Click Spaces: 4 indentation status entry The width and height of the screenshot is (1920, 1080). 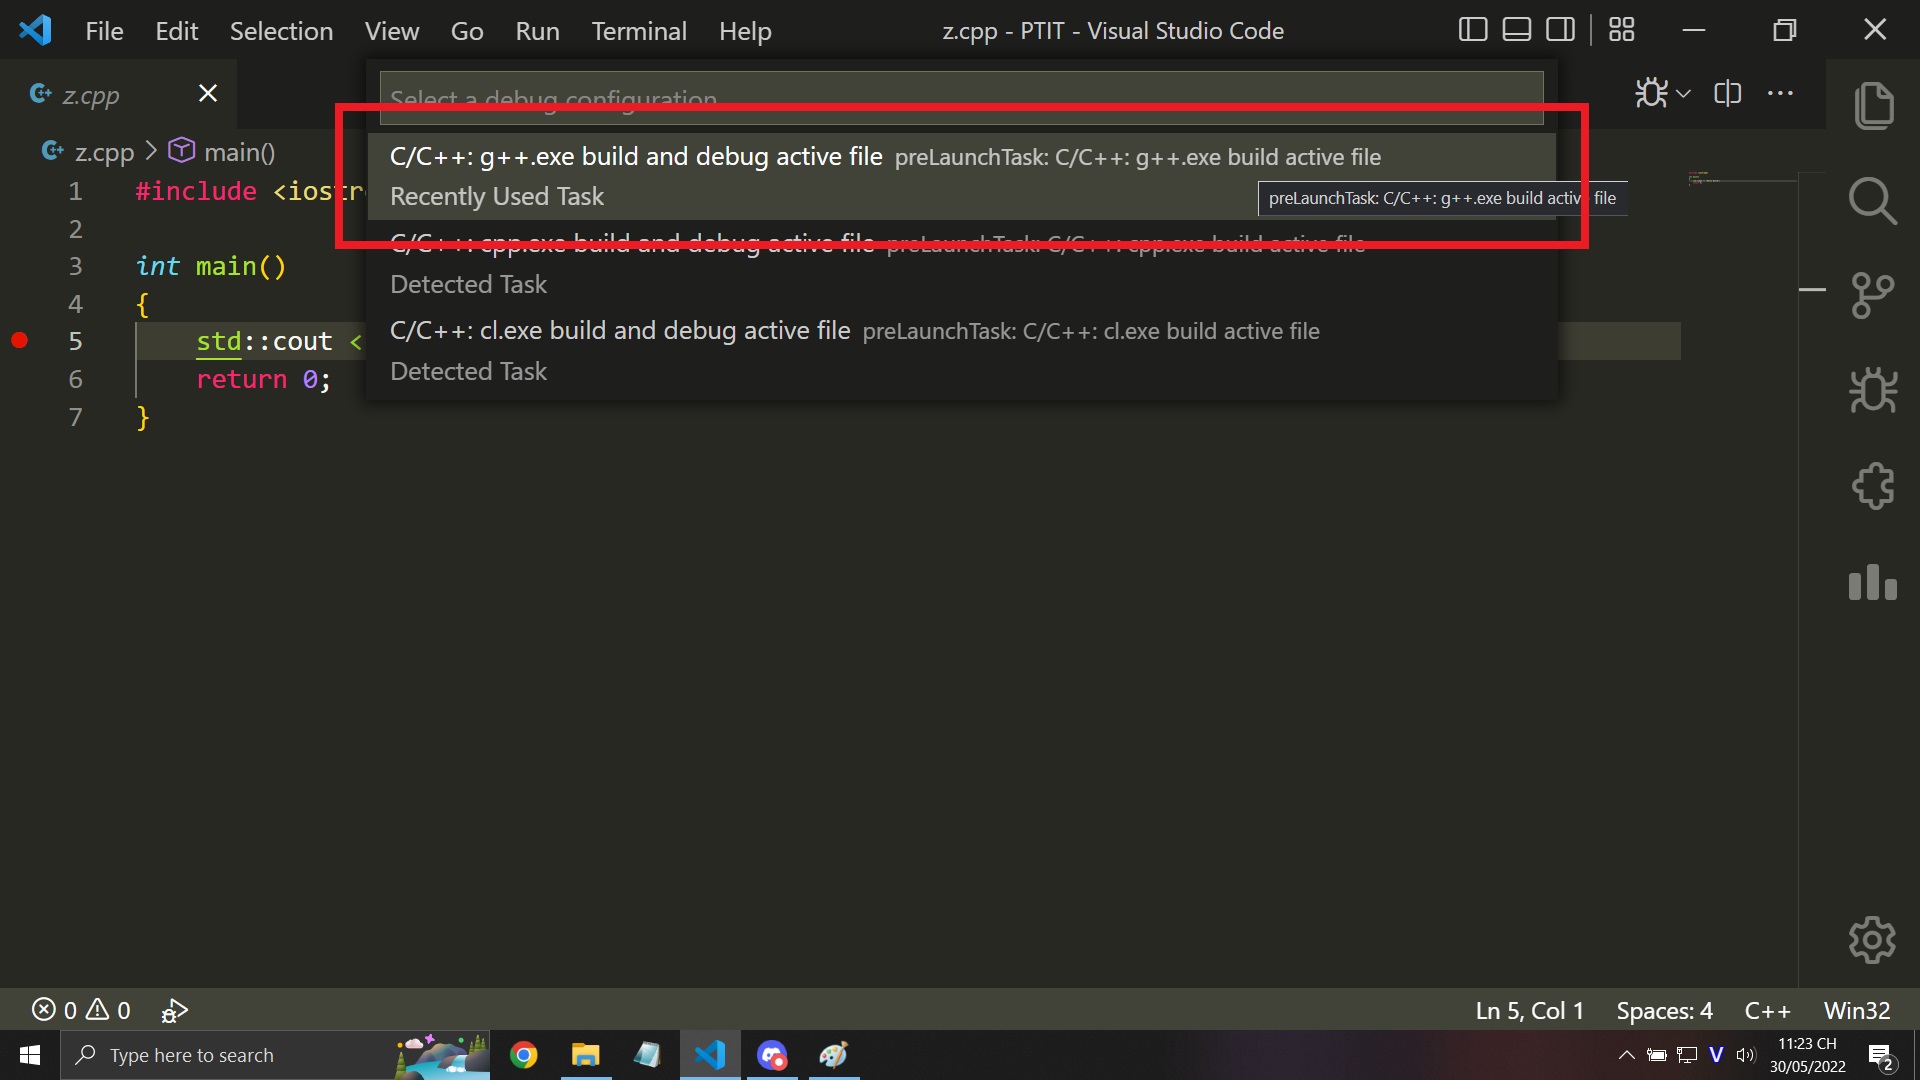[x=1664, y=1011]
